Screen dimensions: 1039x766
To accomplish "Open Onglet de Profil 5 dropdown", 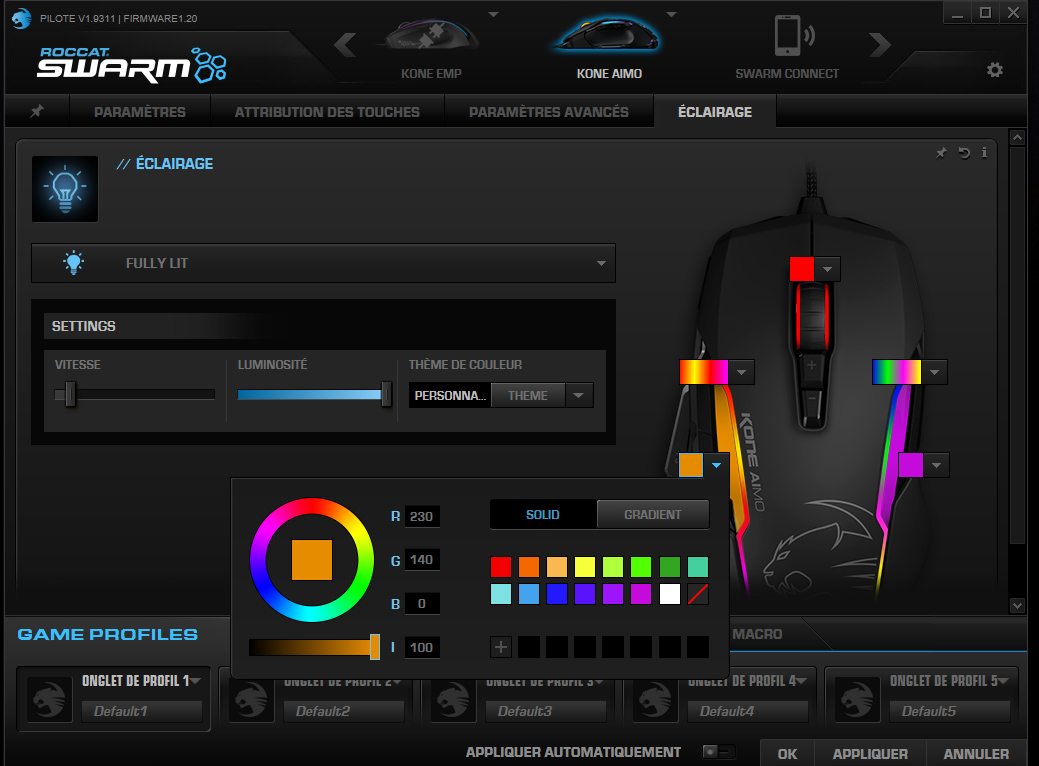I will tap(1003, 681).
